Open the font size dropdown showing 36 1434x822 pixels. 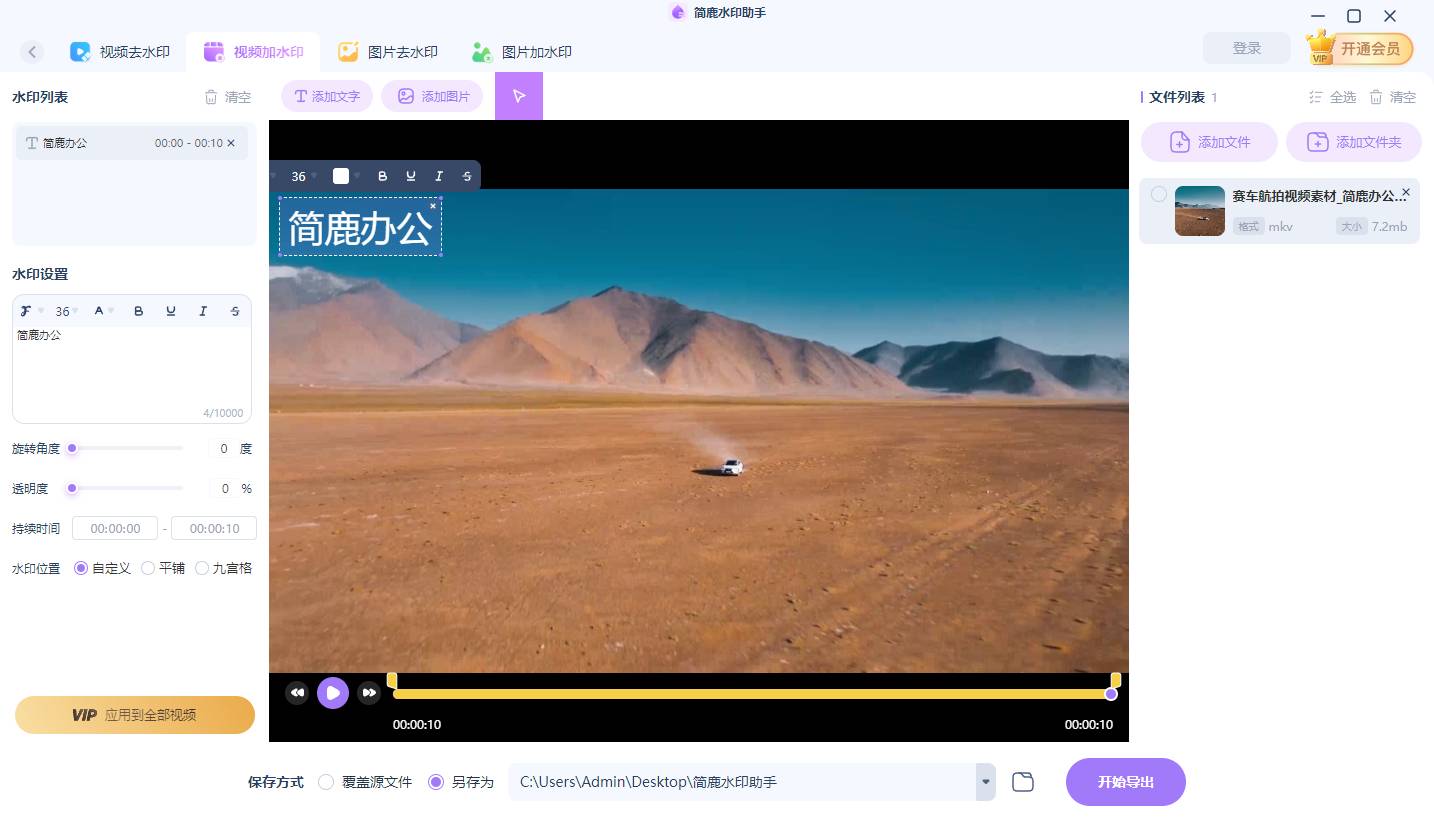pyautogui.click(x=64, y=311)
